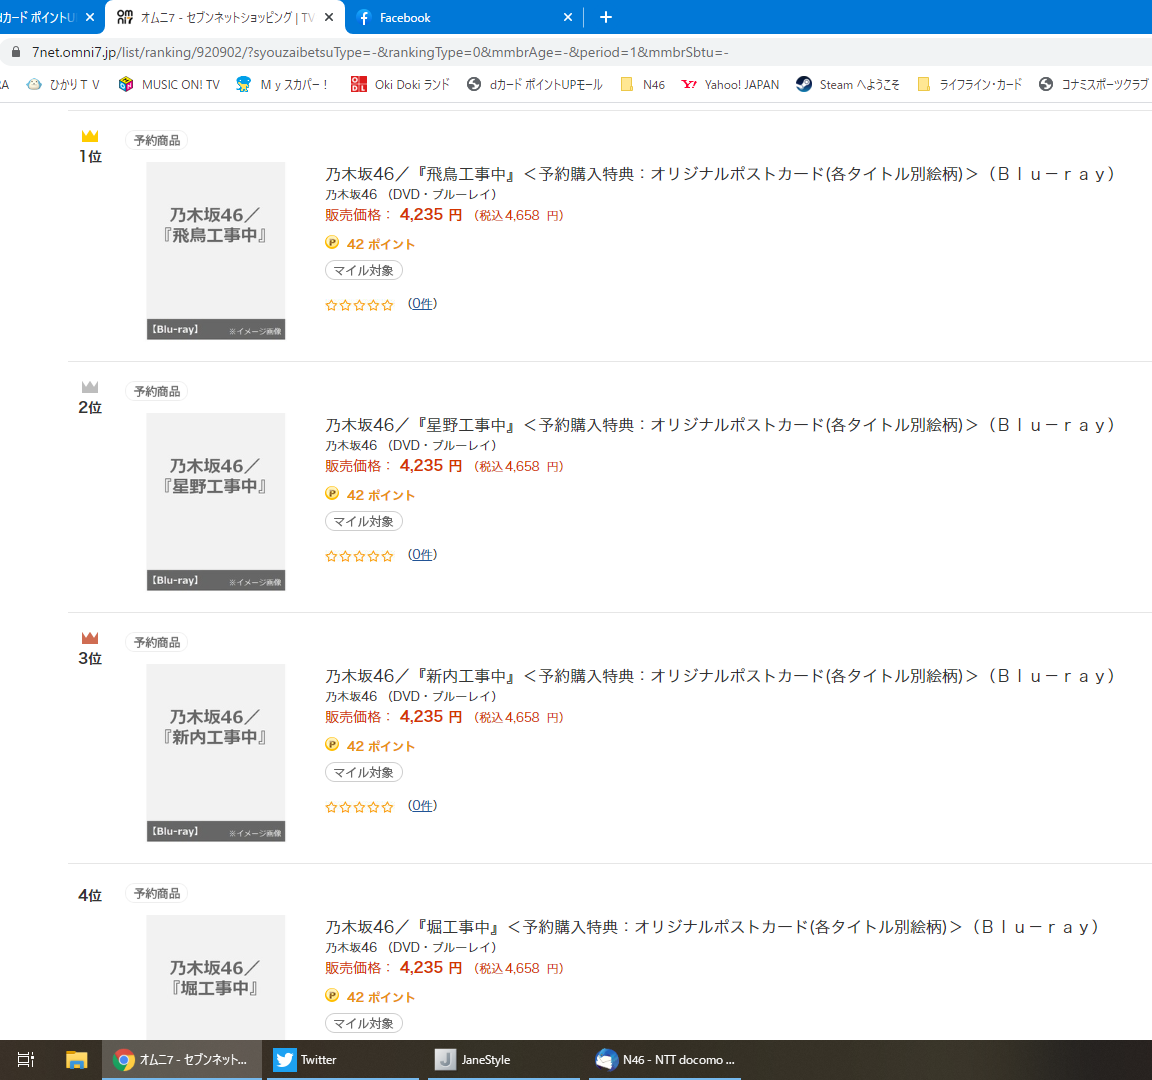
Task: Click the 予約商品 label on rank 3
Action: point(156,643)
